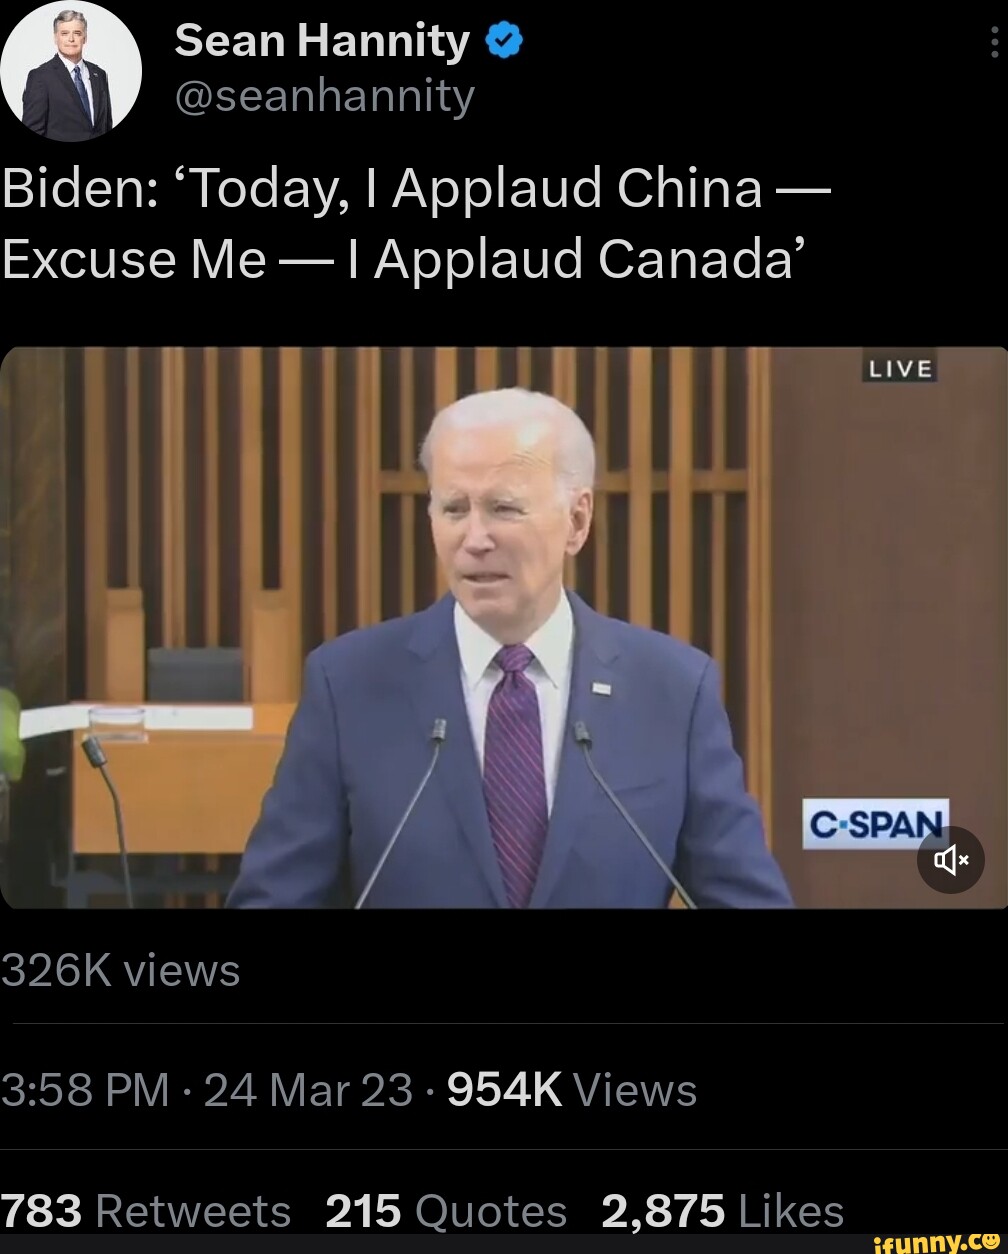Click the 326K views label
The image size is (1008, 1254).
click(x=120, y=970)
